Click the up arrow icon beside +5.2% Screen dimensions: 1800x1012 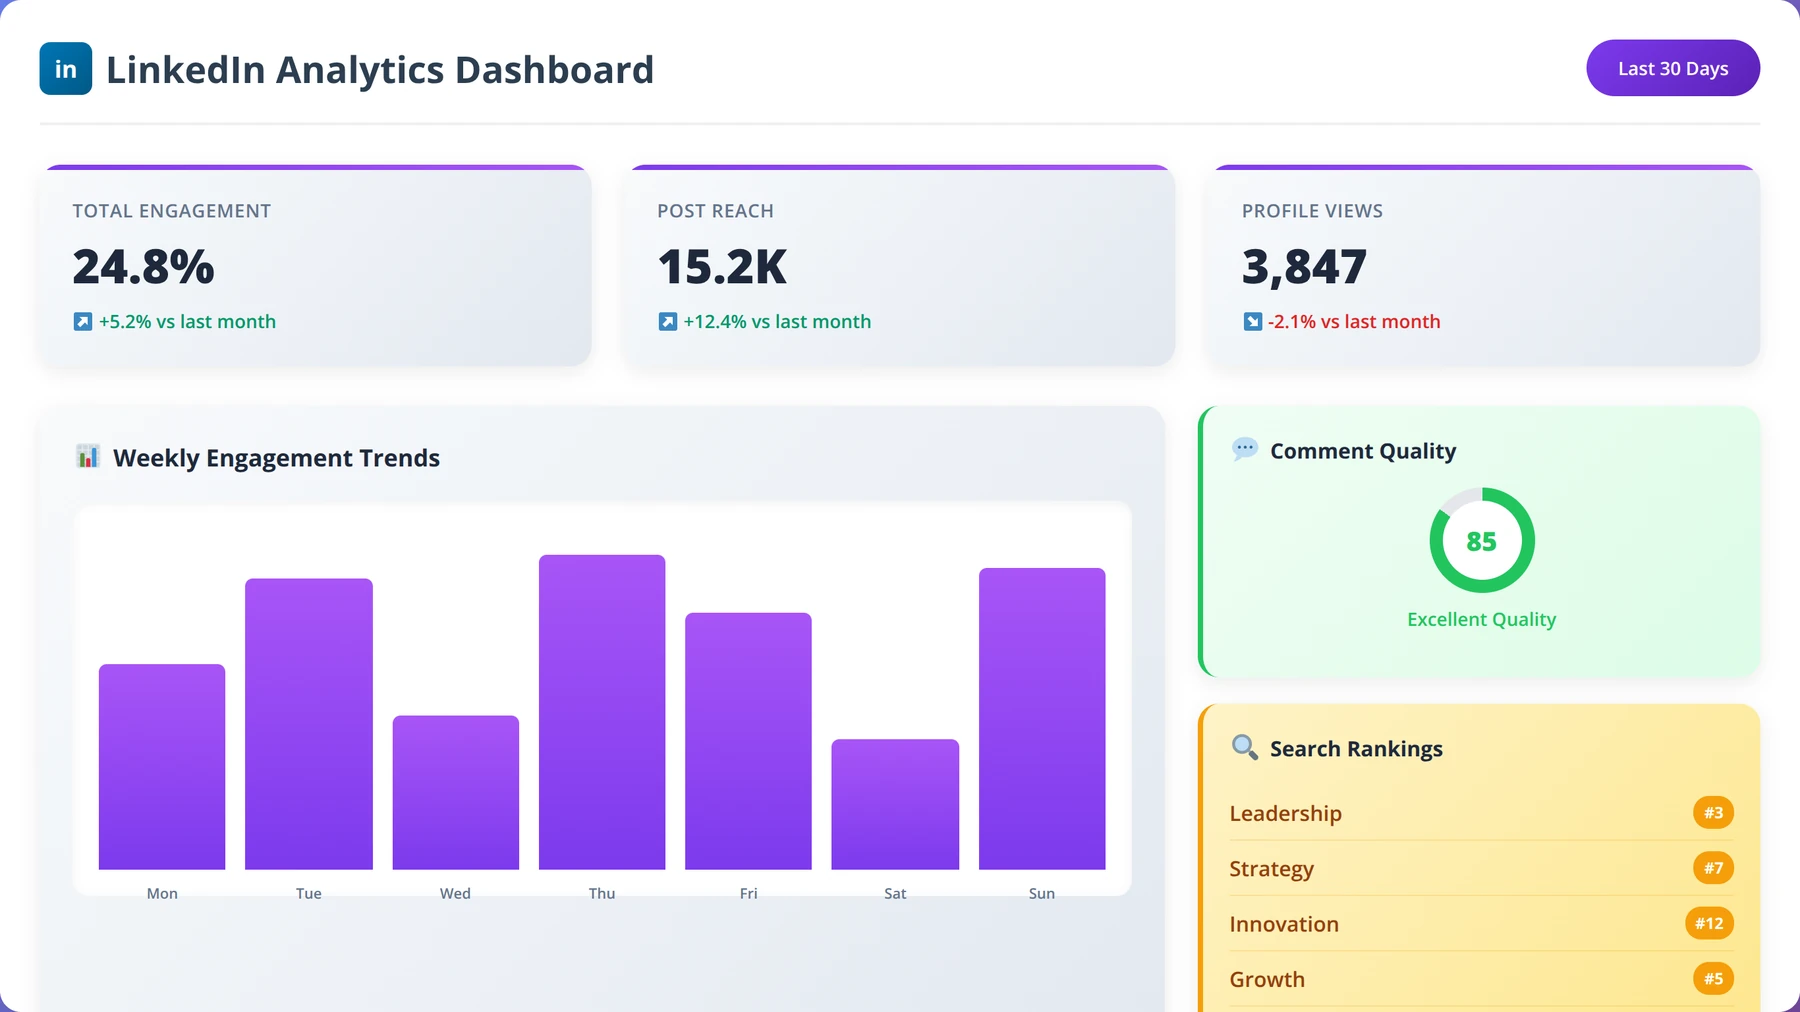coord(83,322)
